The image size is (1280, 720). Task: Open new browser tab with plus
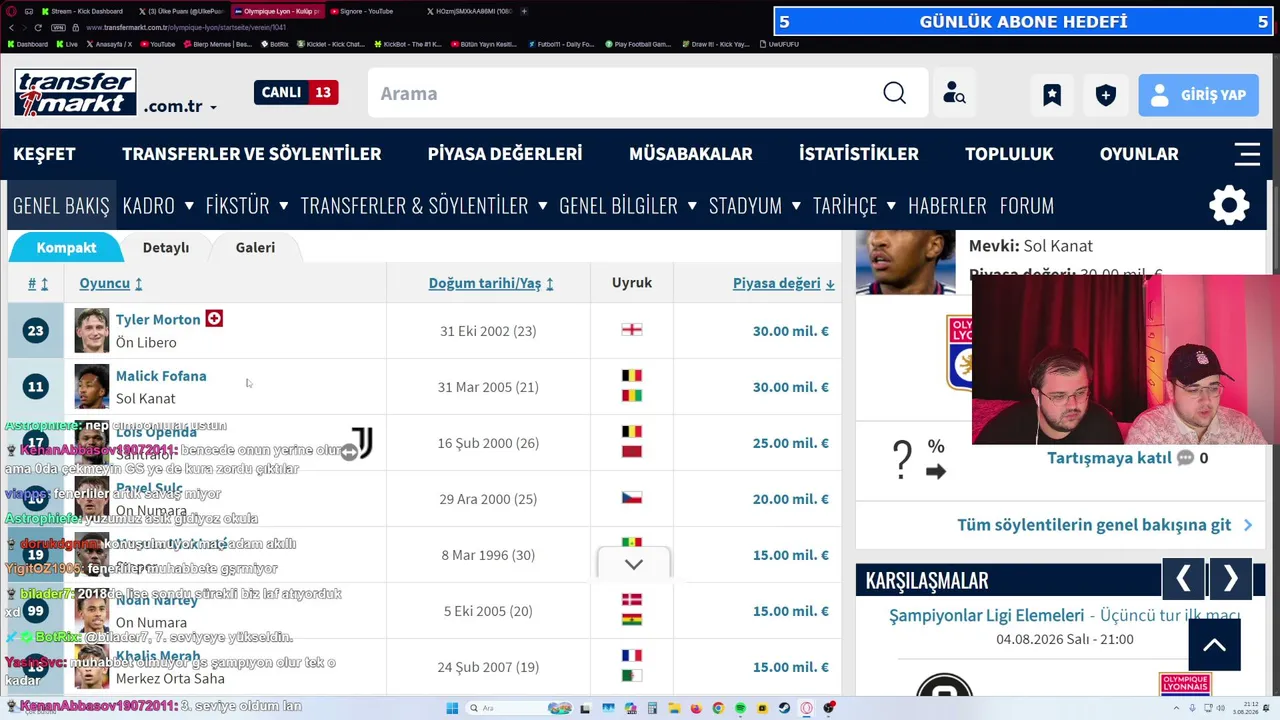[x=524, y=11]
